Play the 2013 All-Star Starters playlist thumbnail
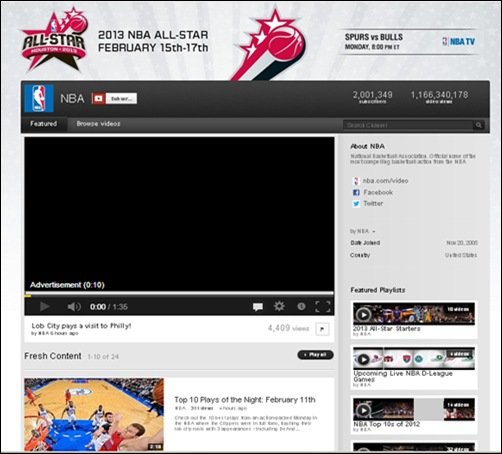This screenshot has width=502, height=454. tap(414, 314)
